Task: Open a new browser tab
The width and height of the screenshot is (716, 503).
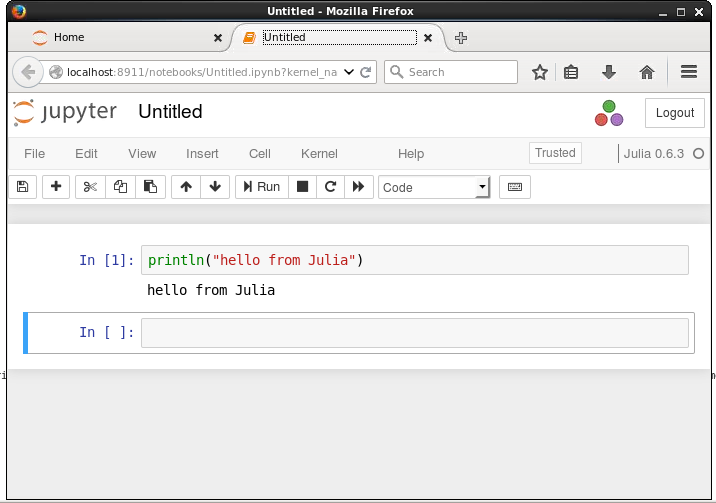Action: (461, 38)
